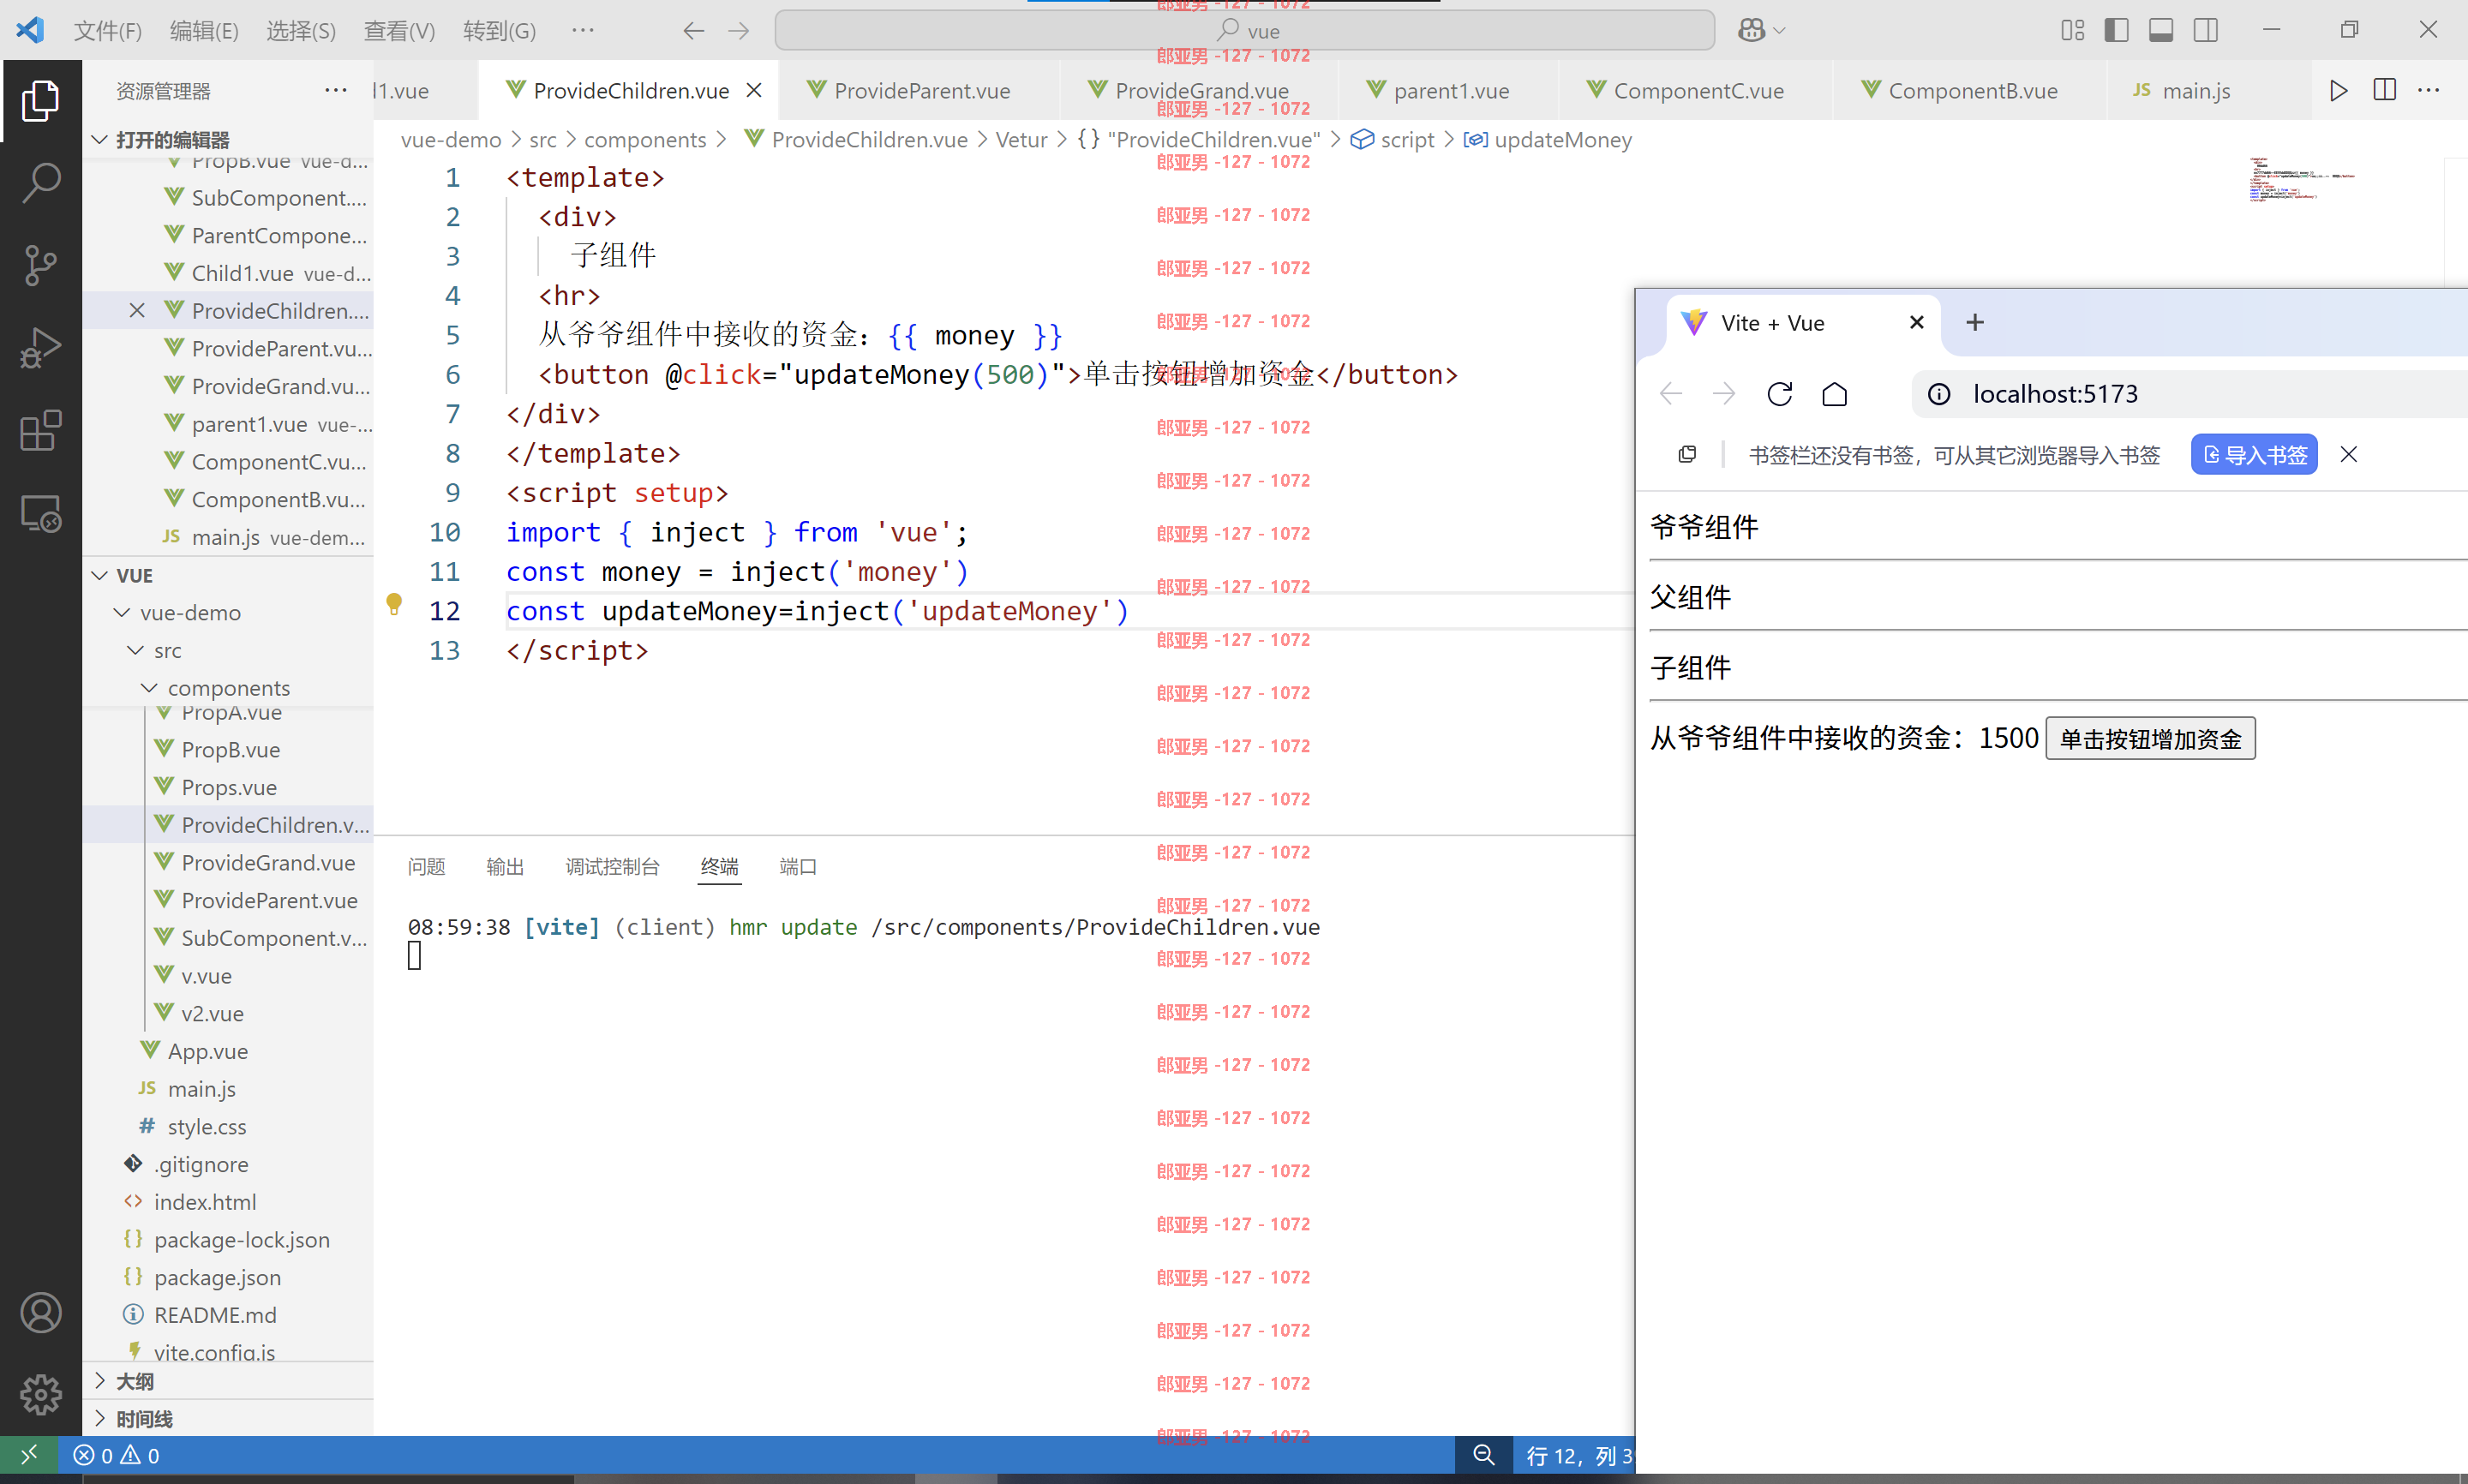2468x1484 pixels.
Task: Open Run and Debug view
Action: click(41, 348)
